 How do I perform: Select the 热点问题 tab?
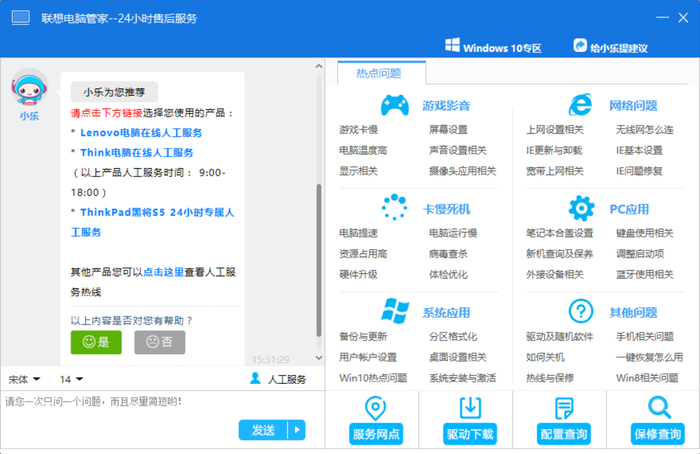(379, 73)
